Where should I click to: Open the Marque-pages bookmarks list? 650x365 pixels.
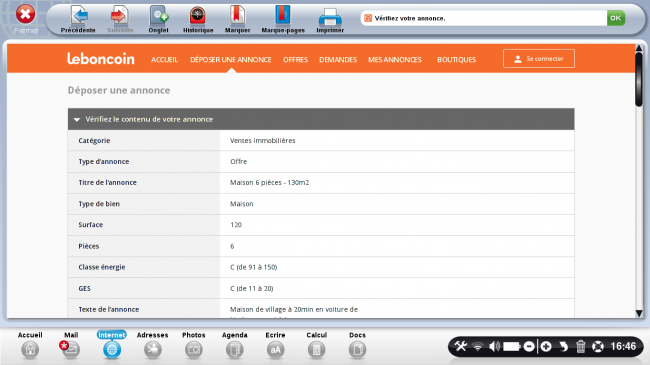point(283,19)
